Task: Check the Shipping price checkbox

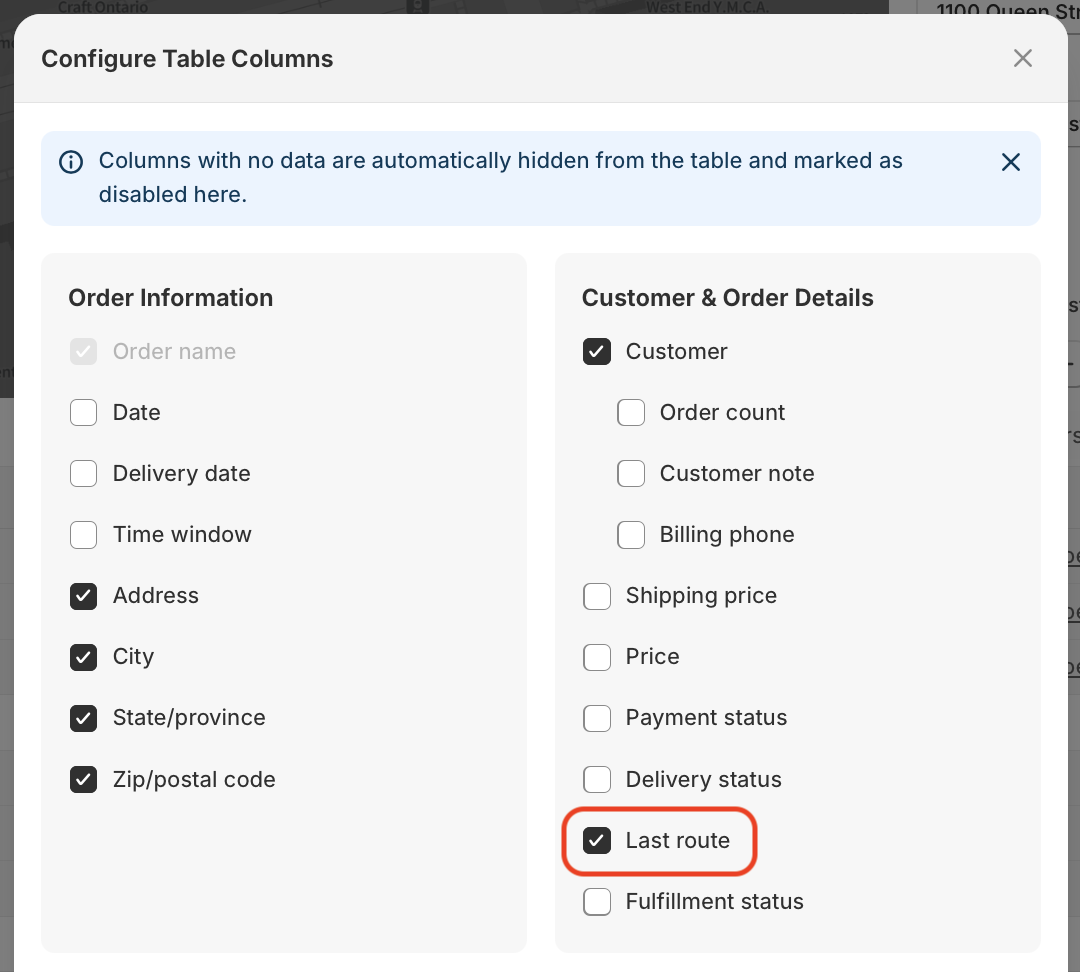Action: 596,596
